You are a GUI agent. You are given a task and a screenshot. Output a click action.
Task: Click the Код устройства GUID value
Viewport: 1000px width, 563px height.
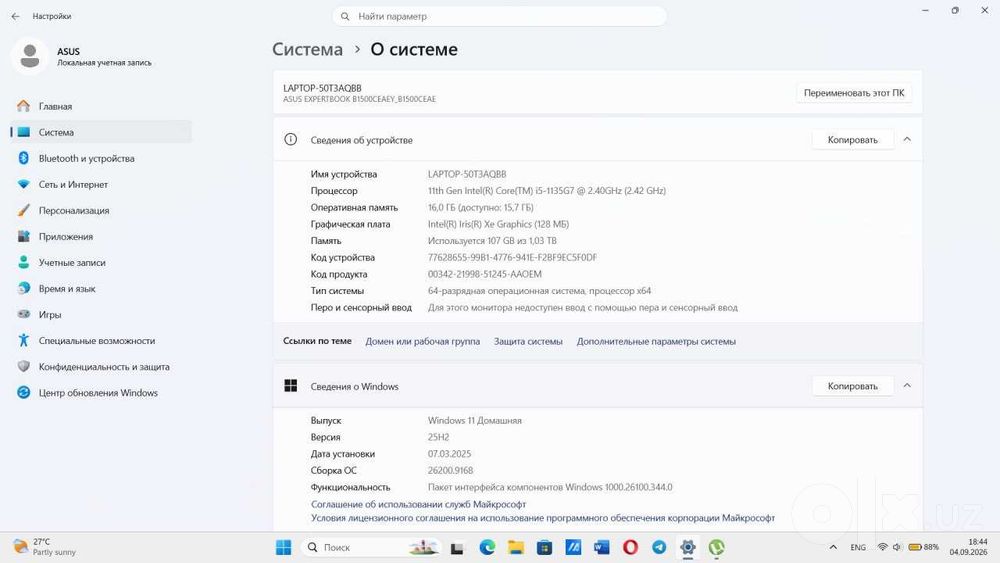(x=512, y=258)
